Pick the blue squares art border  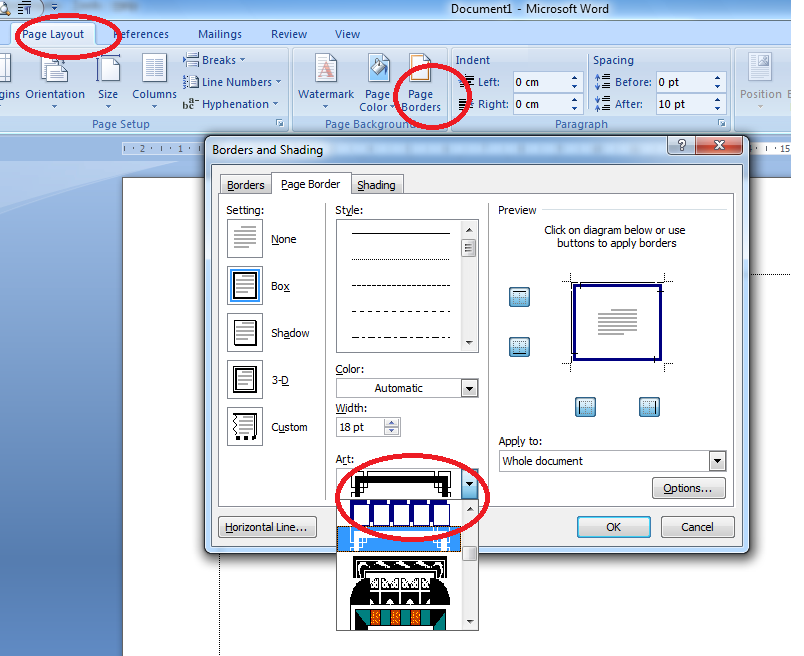400,512
